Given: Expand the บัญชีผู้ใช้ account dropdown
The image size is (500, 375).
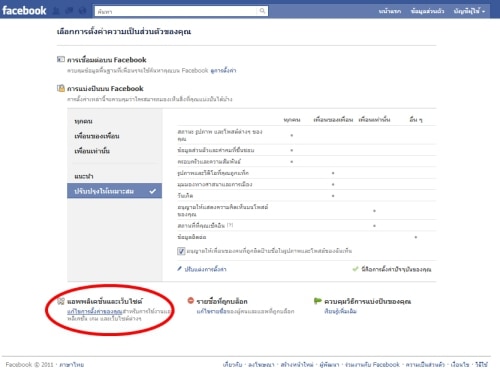Looking at the screenshot, I should pos(469,11).
